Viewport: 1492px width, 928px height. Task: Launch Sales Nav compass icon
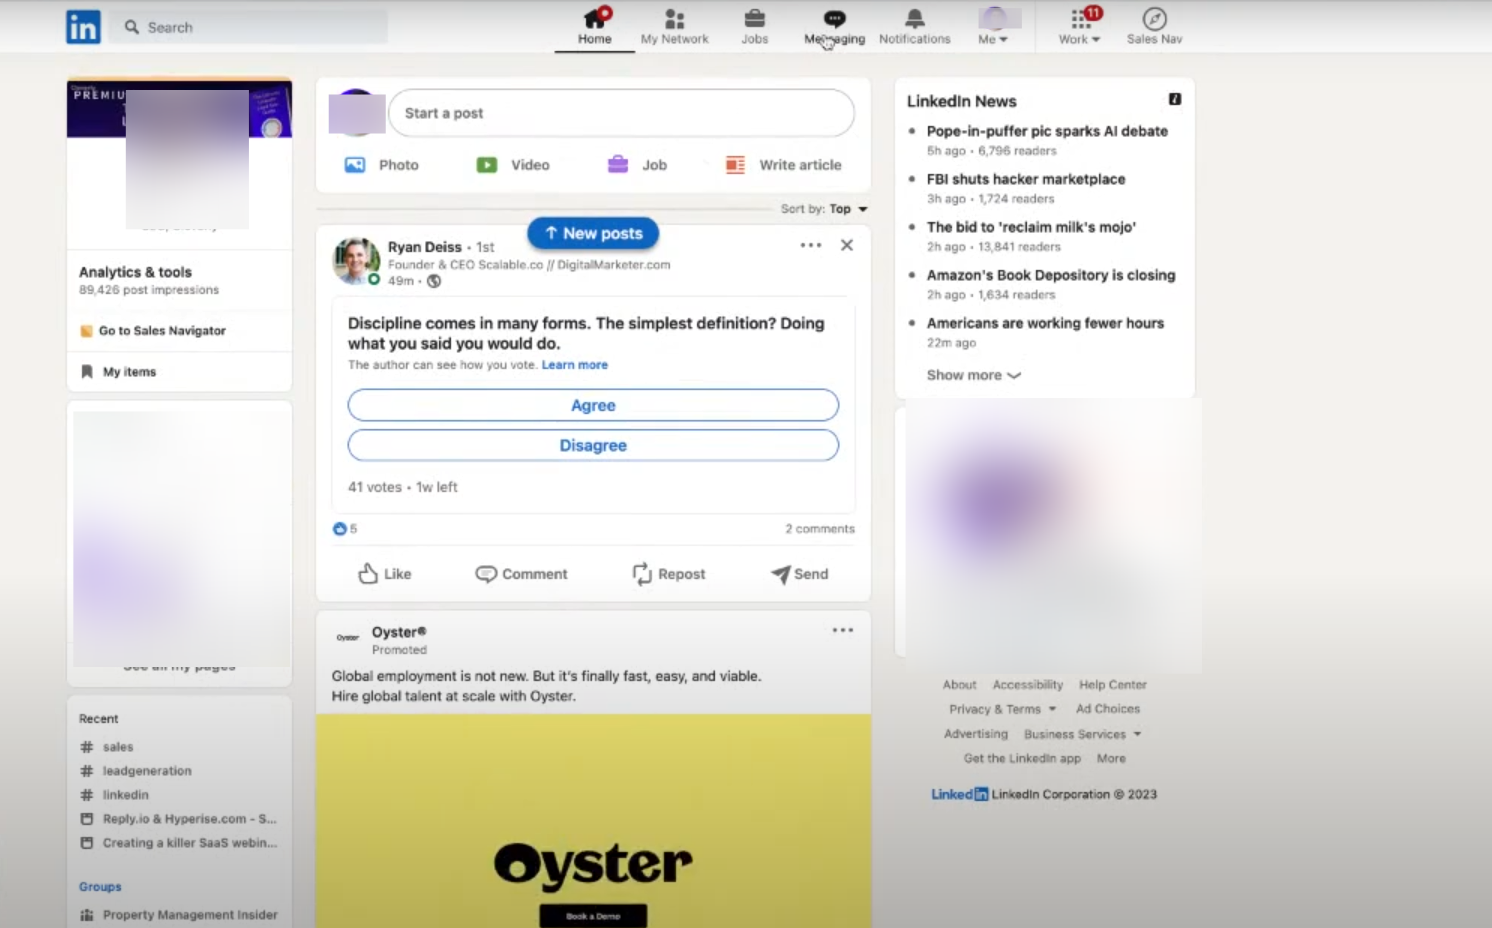(1155, 27)
